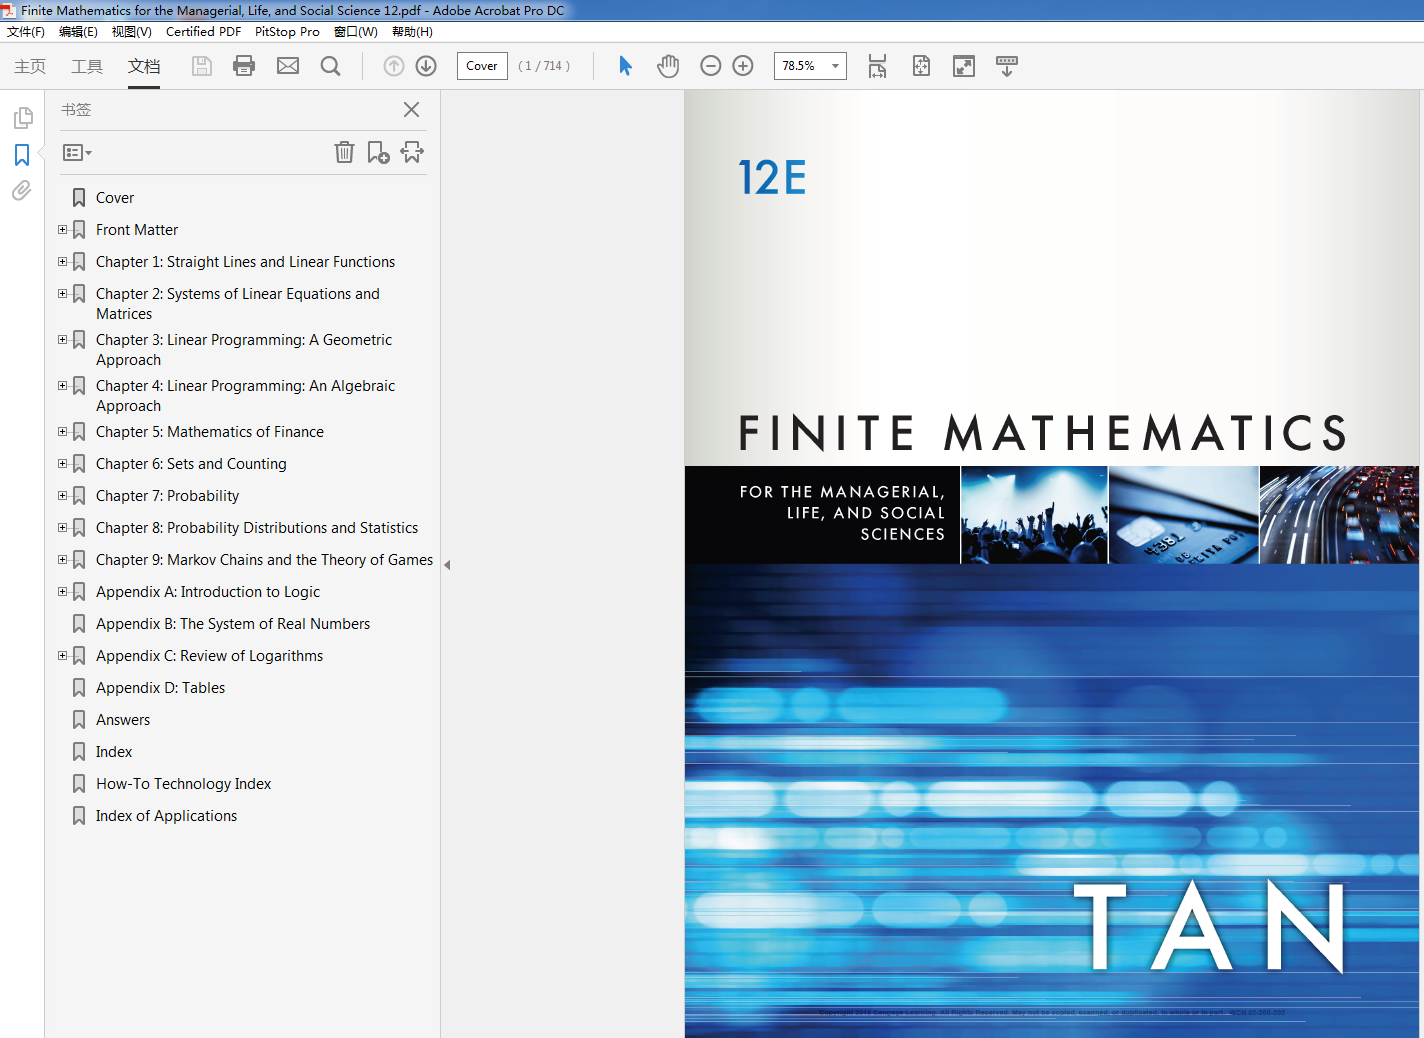Select Chapter 8: Probability Distributions bookmark

pyautogui.click(x=257, y=528)
